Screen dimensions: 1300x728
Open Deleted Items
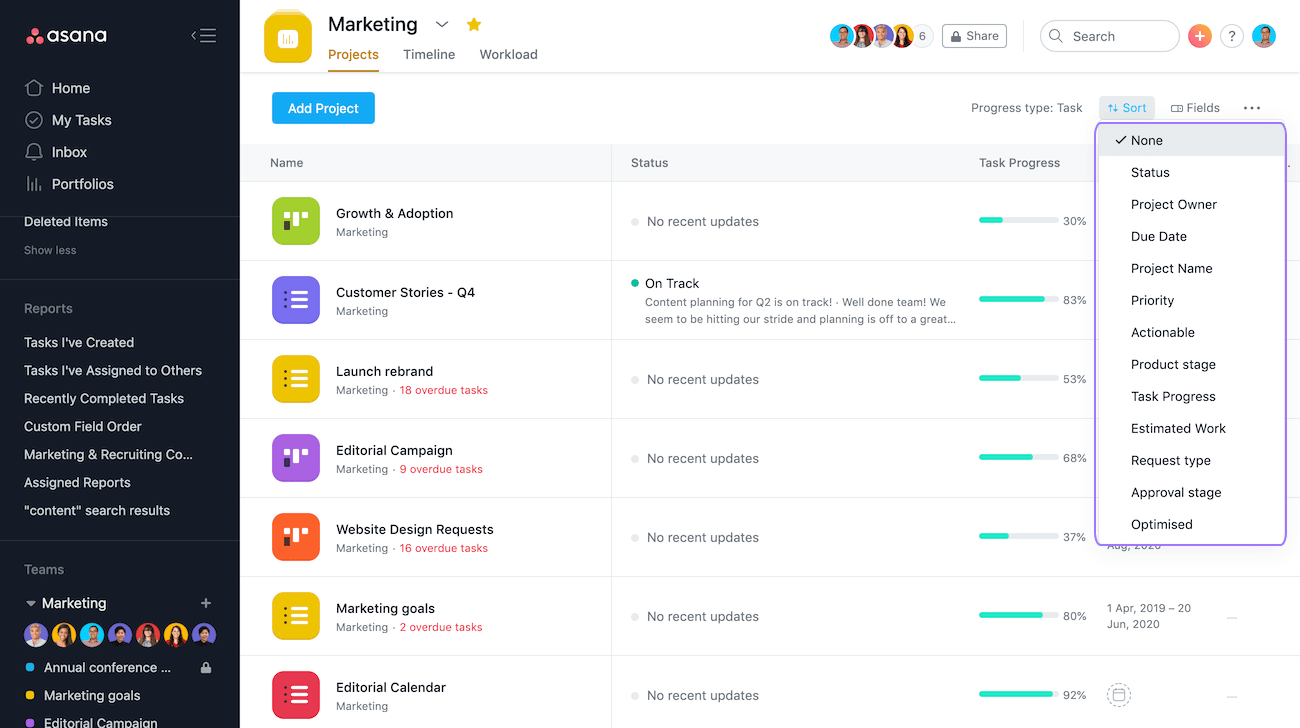tap(66, 222)
